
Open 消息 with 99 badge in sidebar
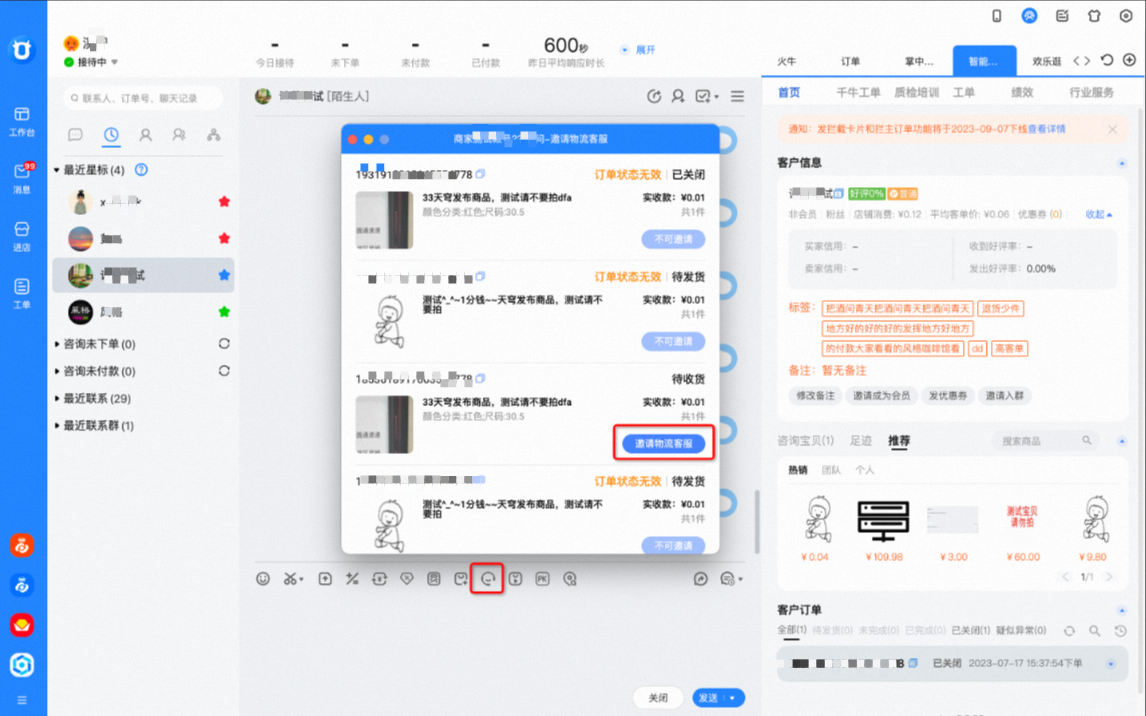click(x=22, y=178)
